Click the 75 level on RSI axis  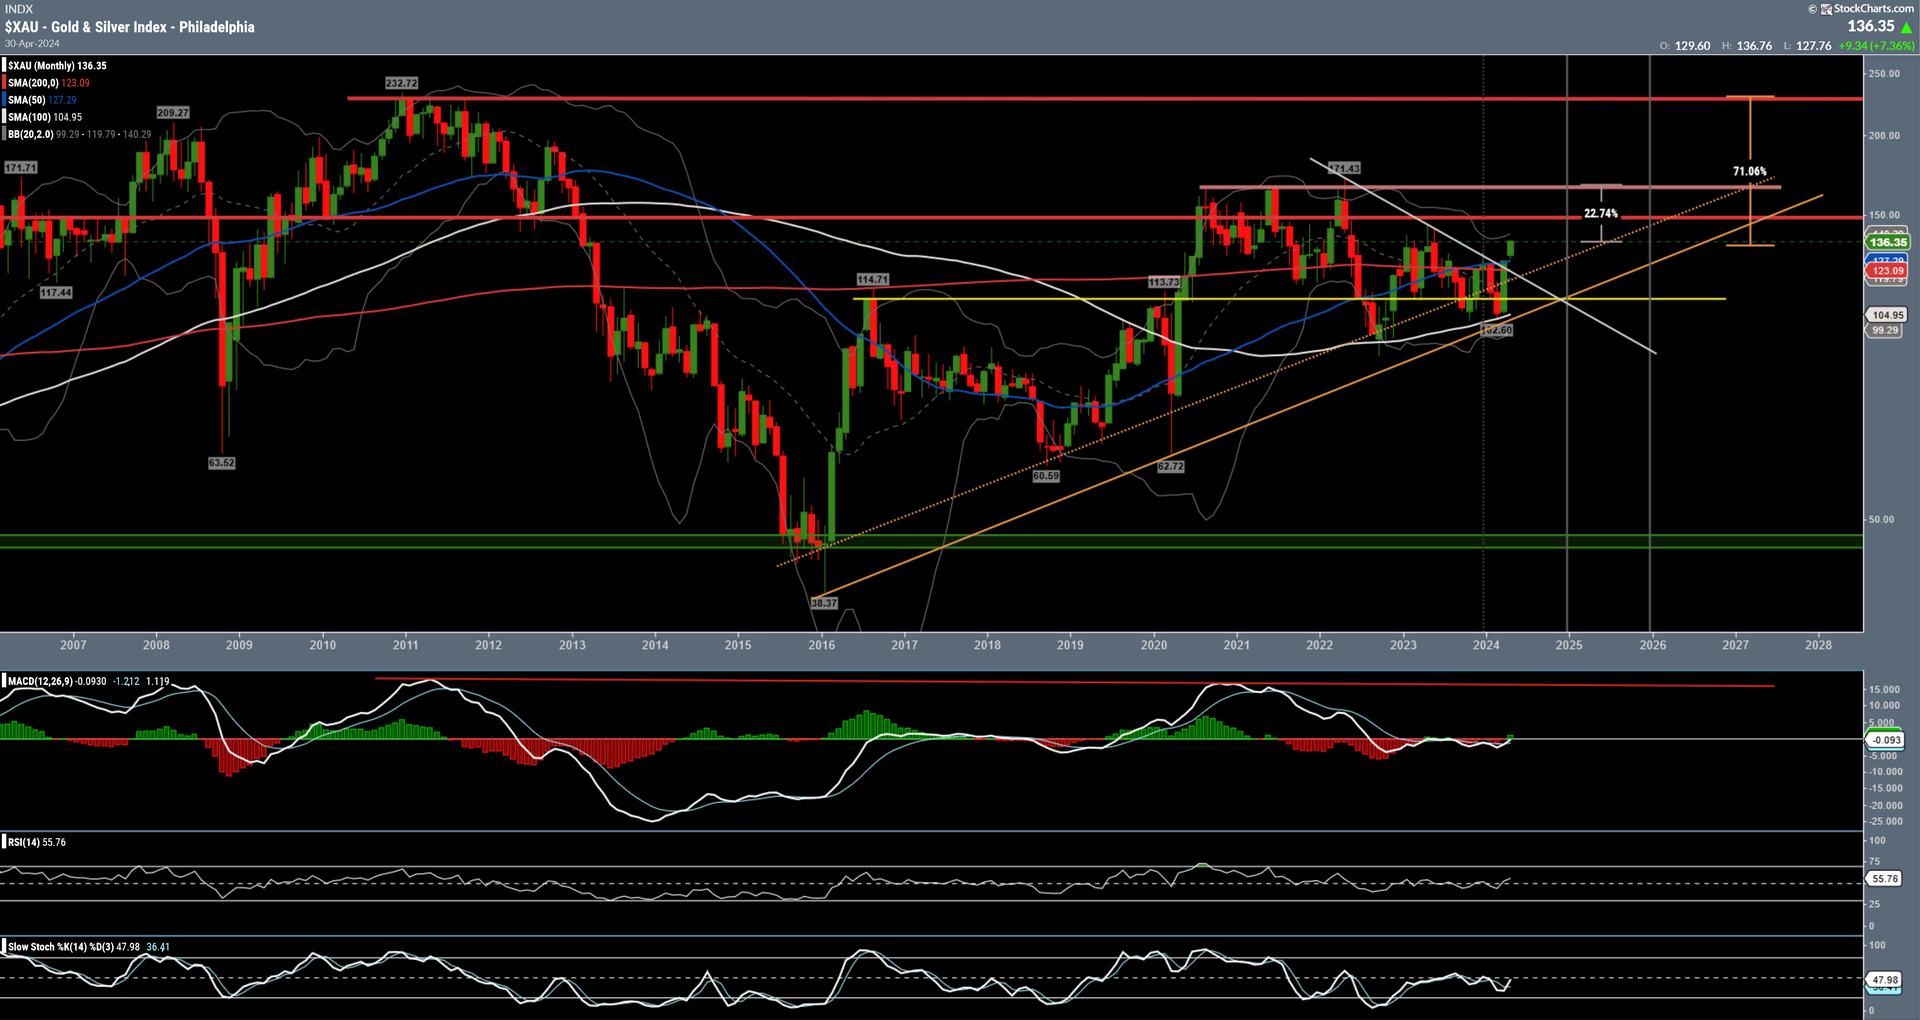1874,862
